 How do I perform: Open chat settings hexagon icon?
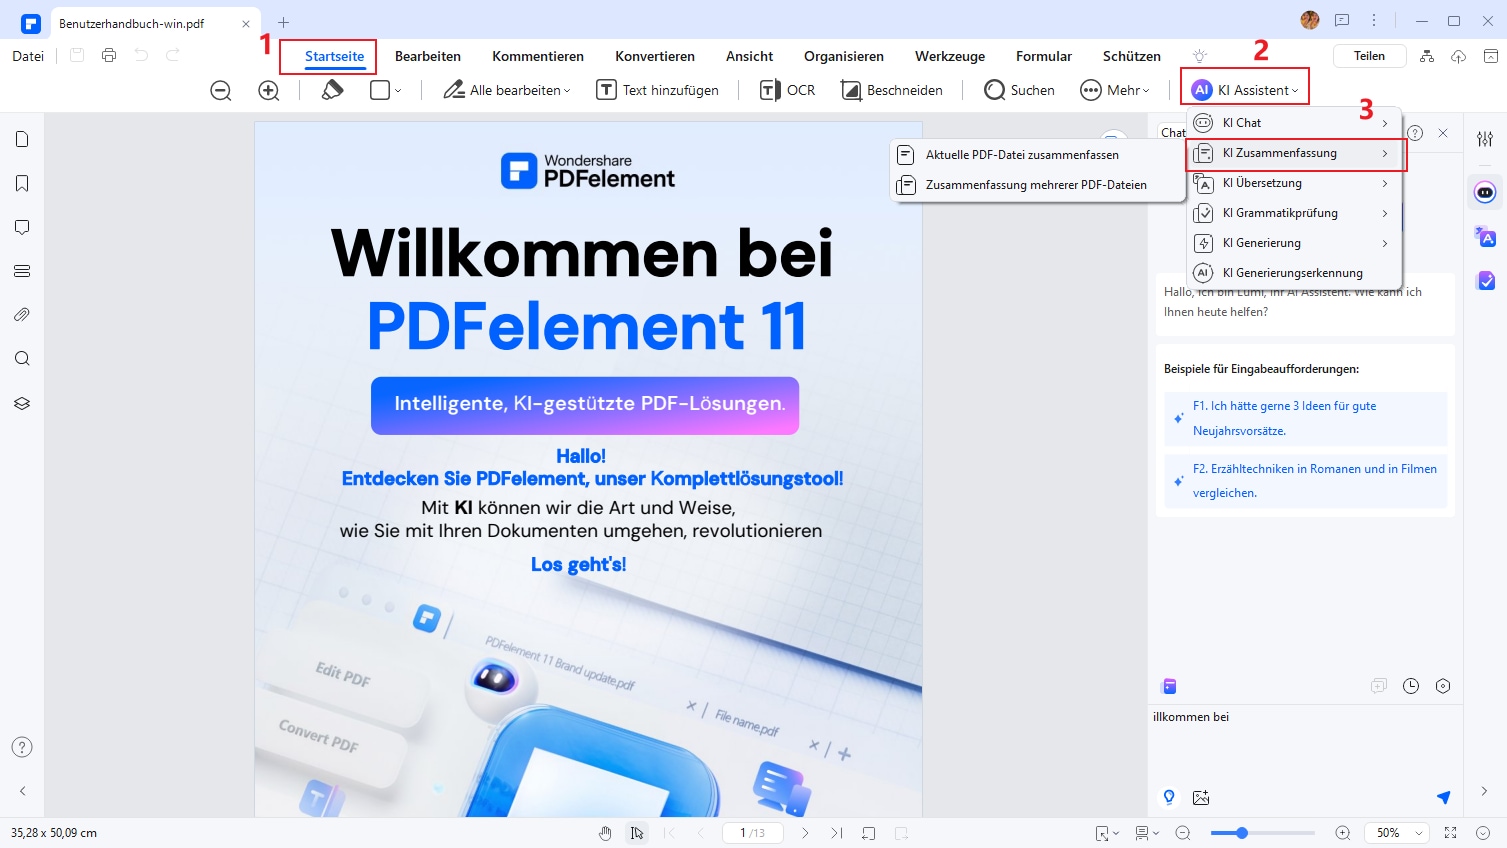coord(1443,686)
